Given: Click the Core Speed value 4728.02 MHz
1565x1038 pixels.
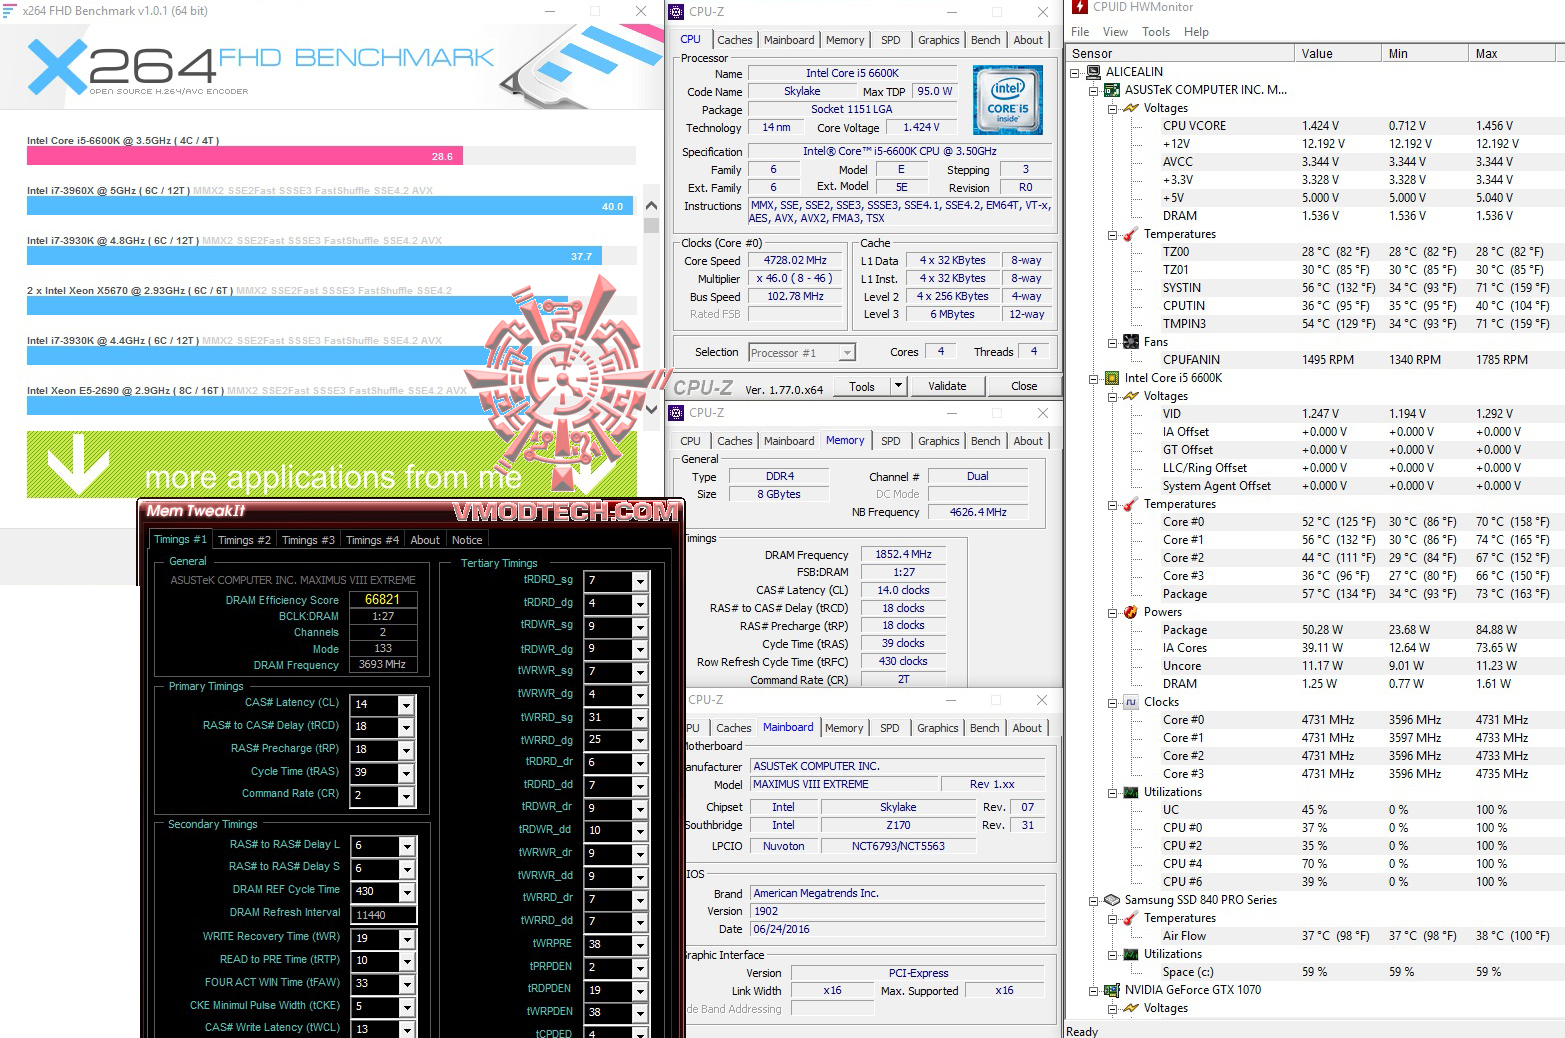Looking at the screenshot, I should click(795, 261).
